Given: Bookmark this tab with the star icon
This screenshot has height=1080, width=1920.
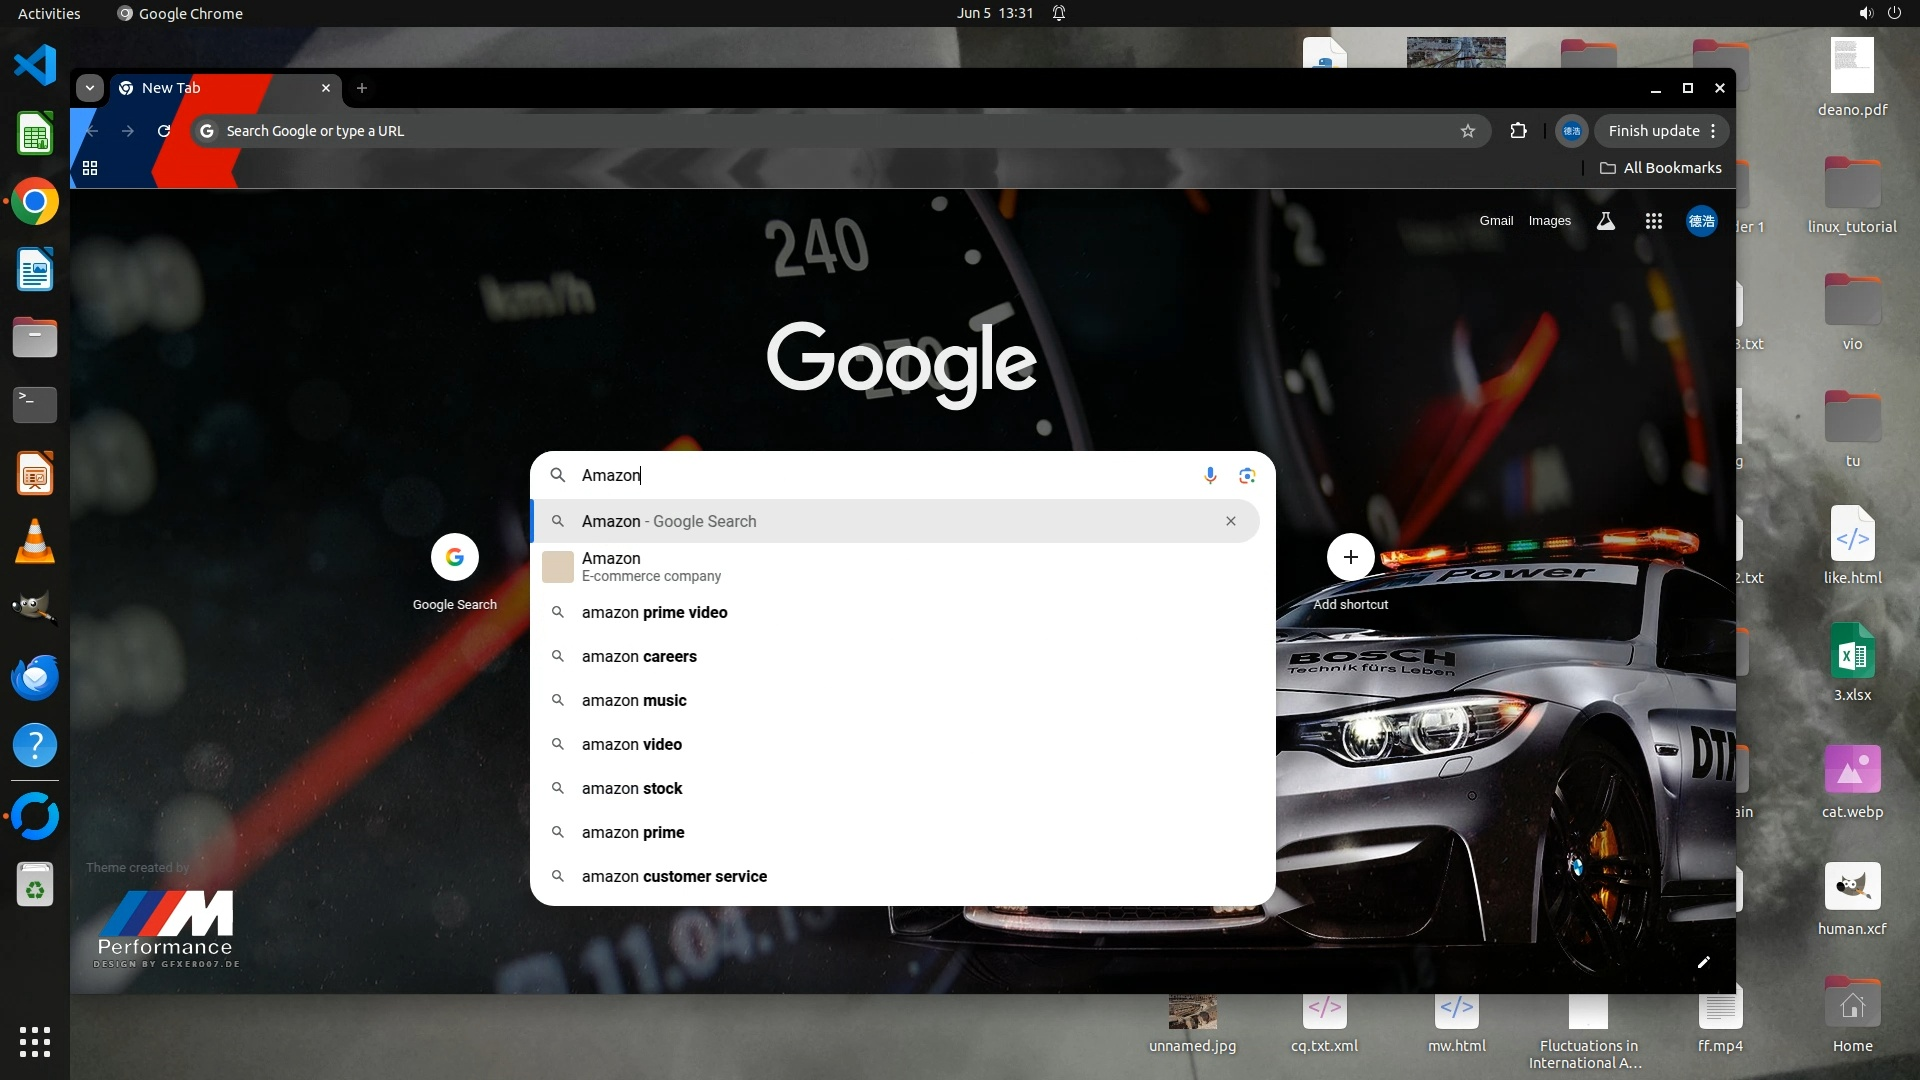Looking at the screenshot, I should 1467,131.
